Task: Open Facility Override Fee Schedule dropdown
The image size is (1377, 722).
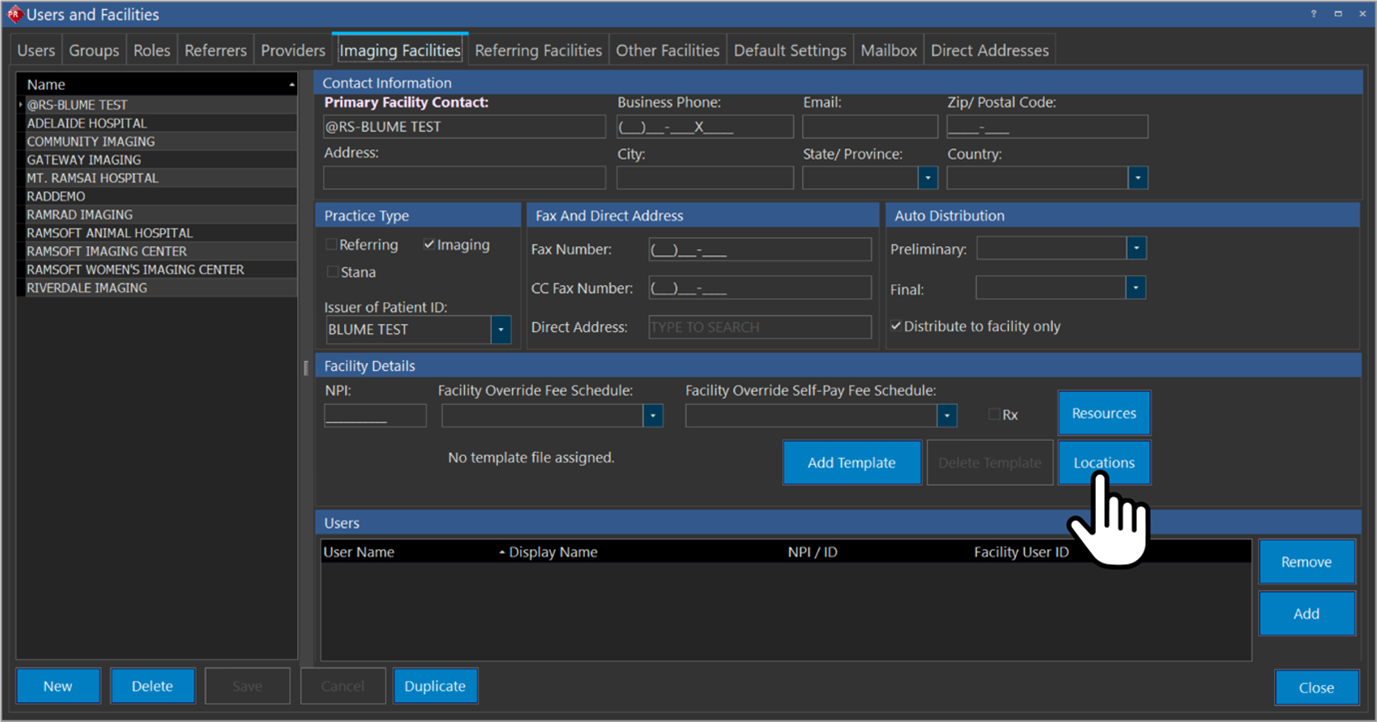Action: [x=653, y=415]
